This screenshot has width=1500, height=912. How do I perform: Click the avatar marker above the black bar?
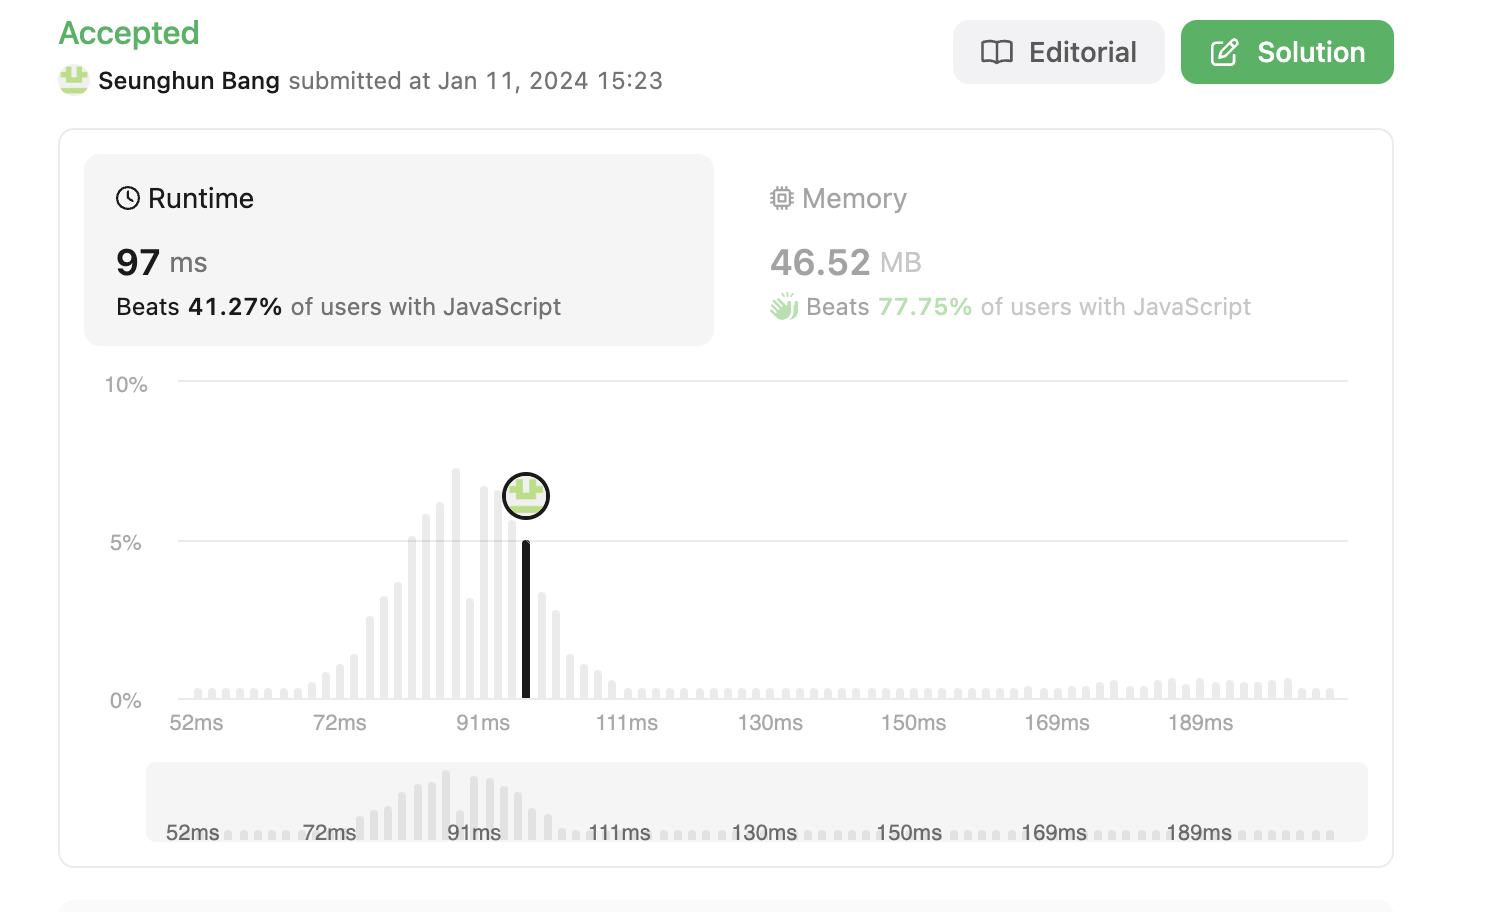(526, 496)
